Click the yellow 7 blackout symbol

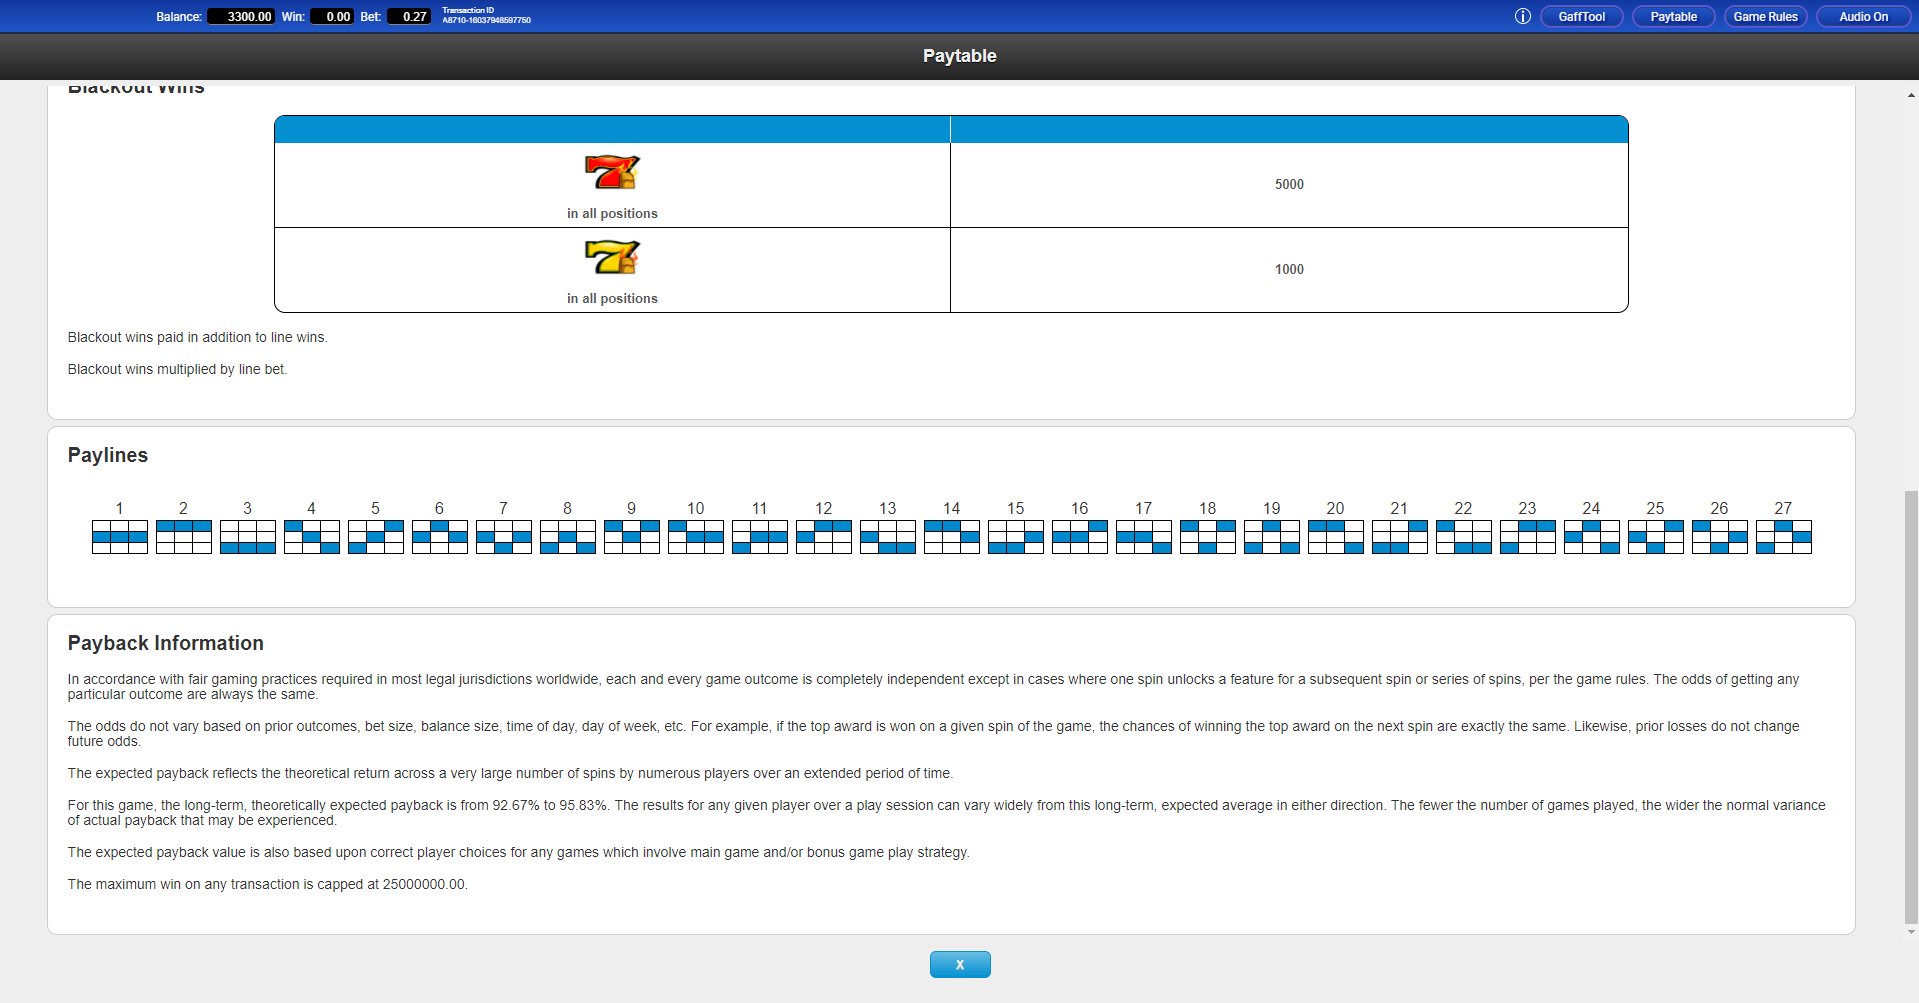(611, 257)
